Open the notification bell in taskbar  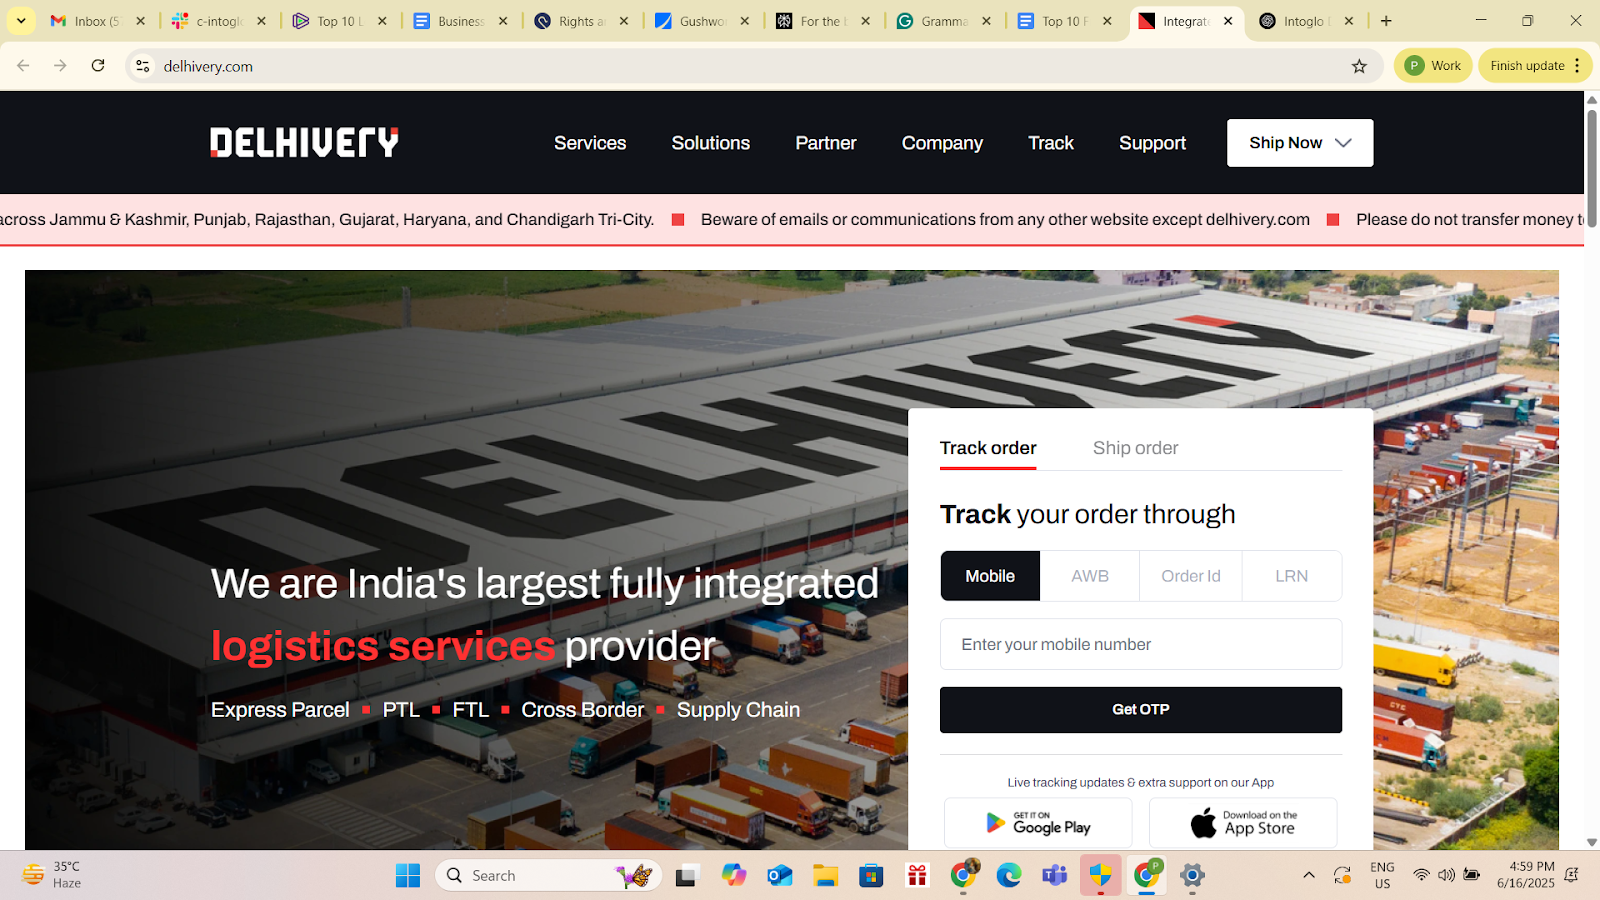[x=1572, y=876]
